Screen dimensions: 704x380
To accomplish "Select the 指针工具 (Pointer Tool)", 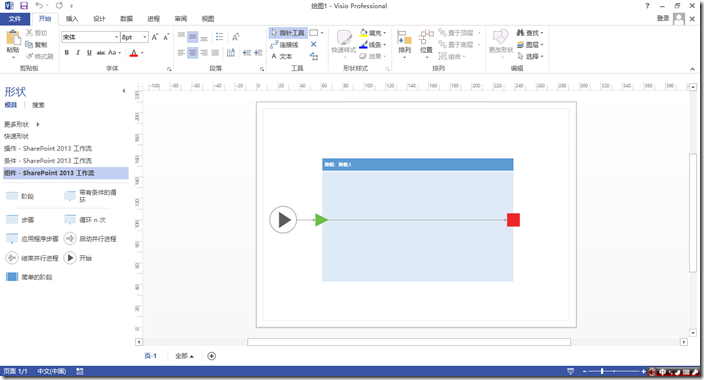I will [288, 33].
